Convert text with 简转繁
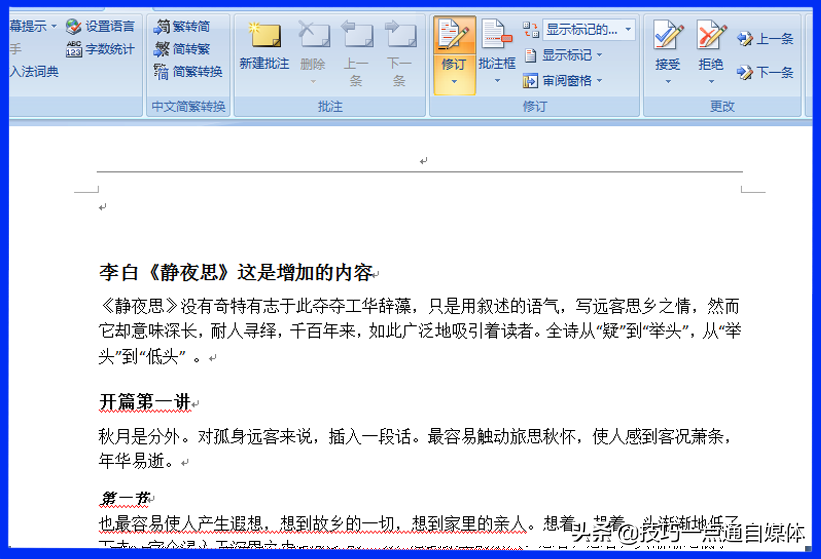 [182, 49]
